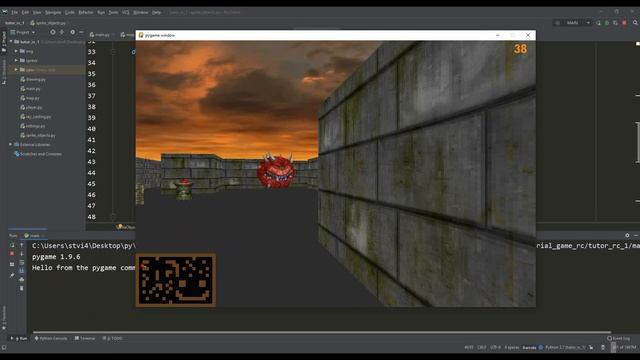Image resolution: width=640 pixels, height=360 pixels.
Task: Click the Structure vertical tool window tab
Action: pos(4,72)
